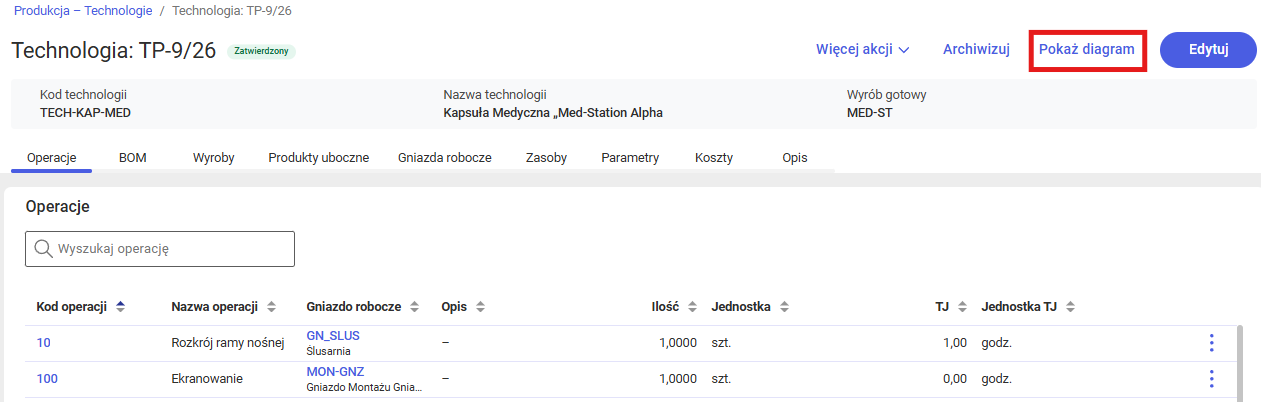Open Produkcja – Technologie breadcrumb link

[83, 11]
